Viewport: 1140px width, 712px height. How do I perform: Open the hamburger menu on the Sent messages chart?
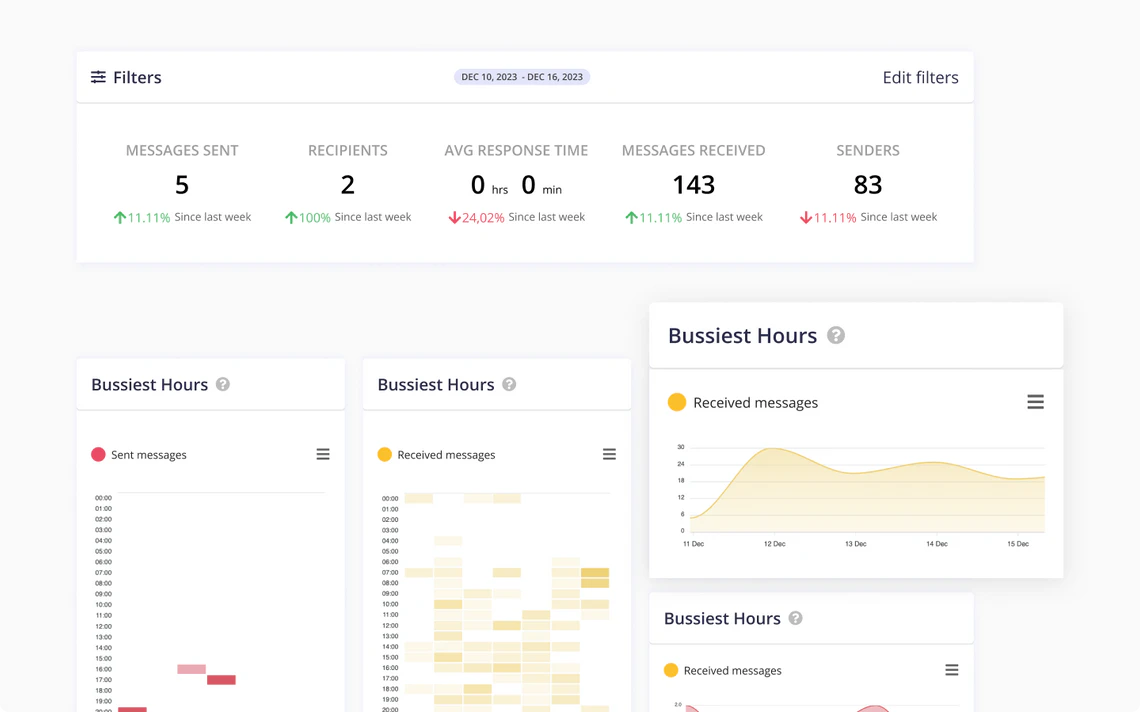(323, 454)
